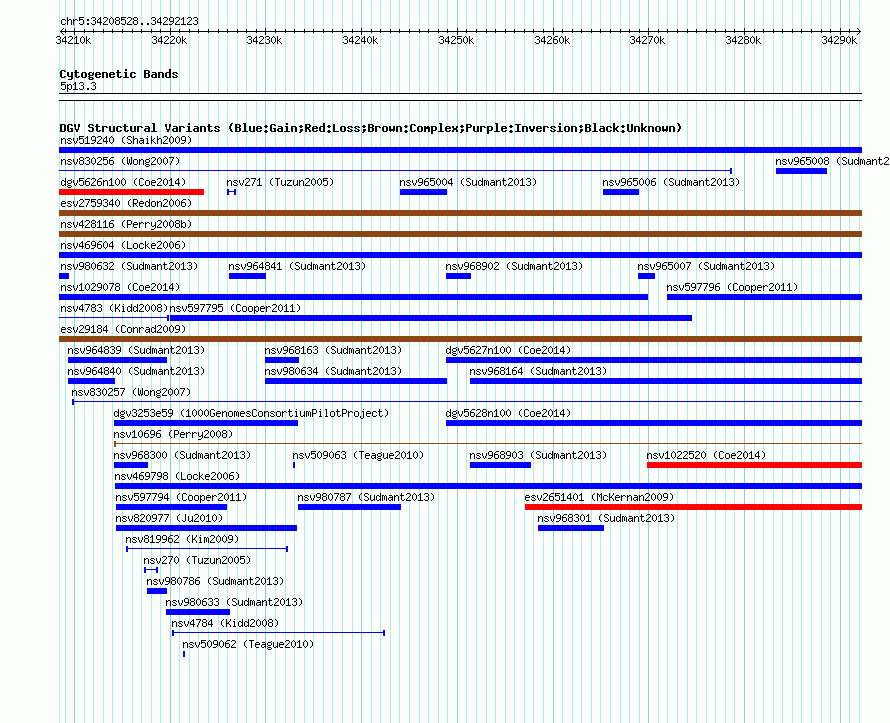Open nsv980632 (Sudmant2013) label
Image resolution: width=890 pixels, height=723 pixels.
click(x=129, y=266)
